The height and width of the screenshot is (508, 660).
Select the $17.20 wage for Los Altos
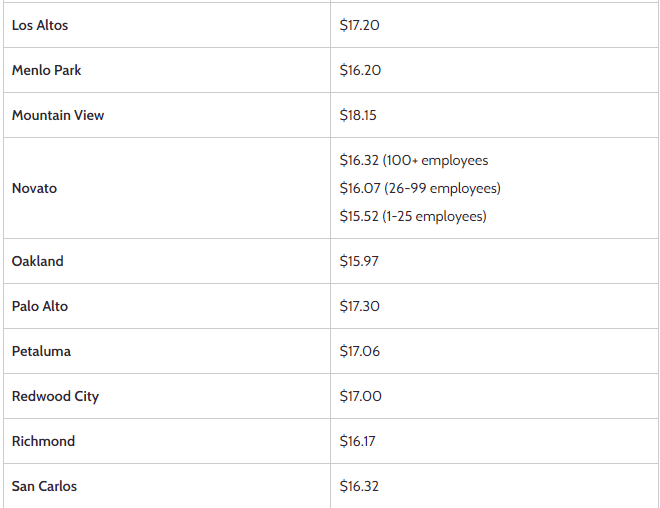click(360, 25)
